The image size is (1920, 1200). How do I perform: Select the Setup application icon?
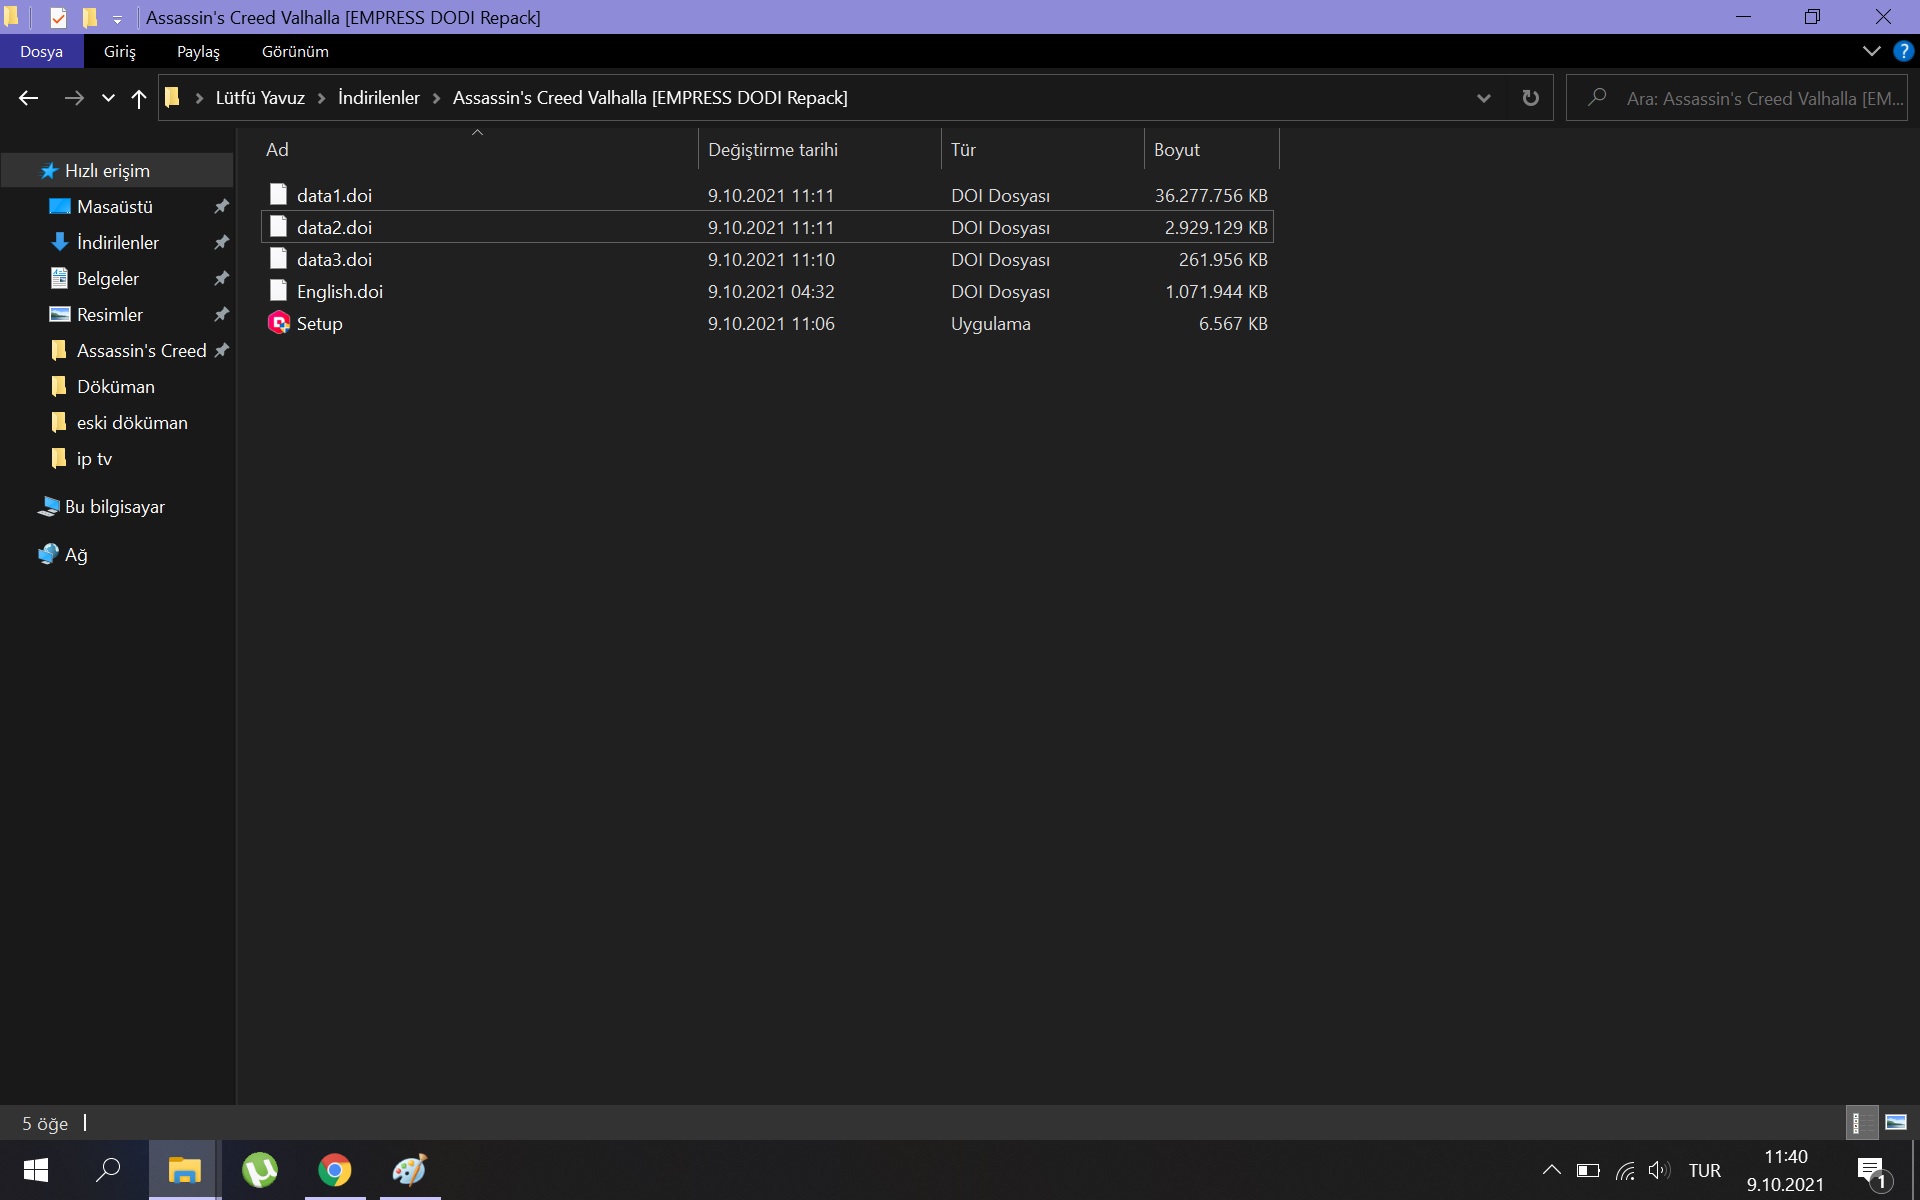(x=279, y=323)
